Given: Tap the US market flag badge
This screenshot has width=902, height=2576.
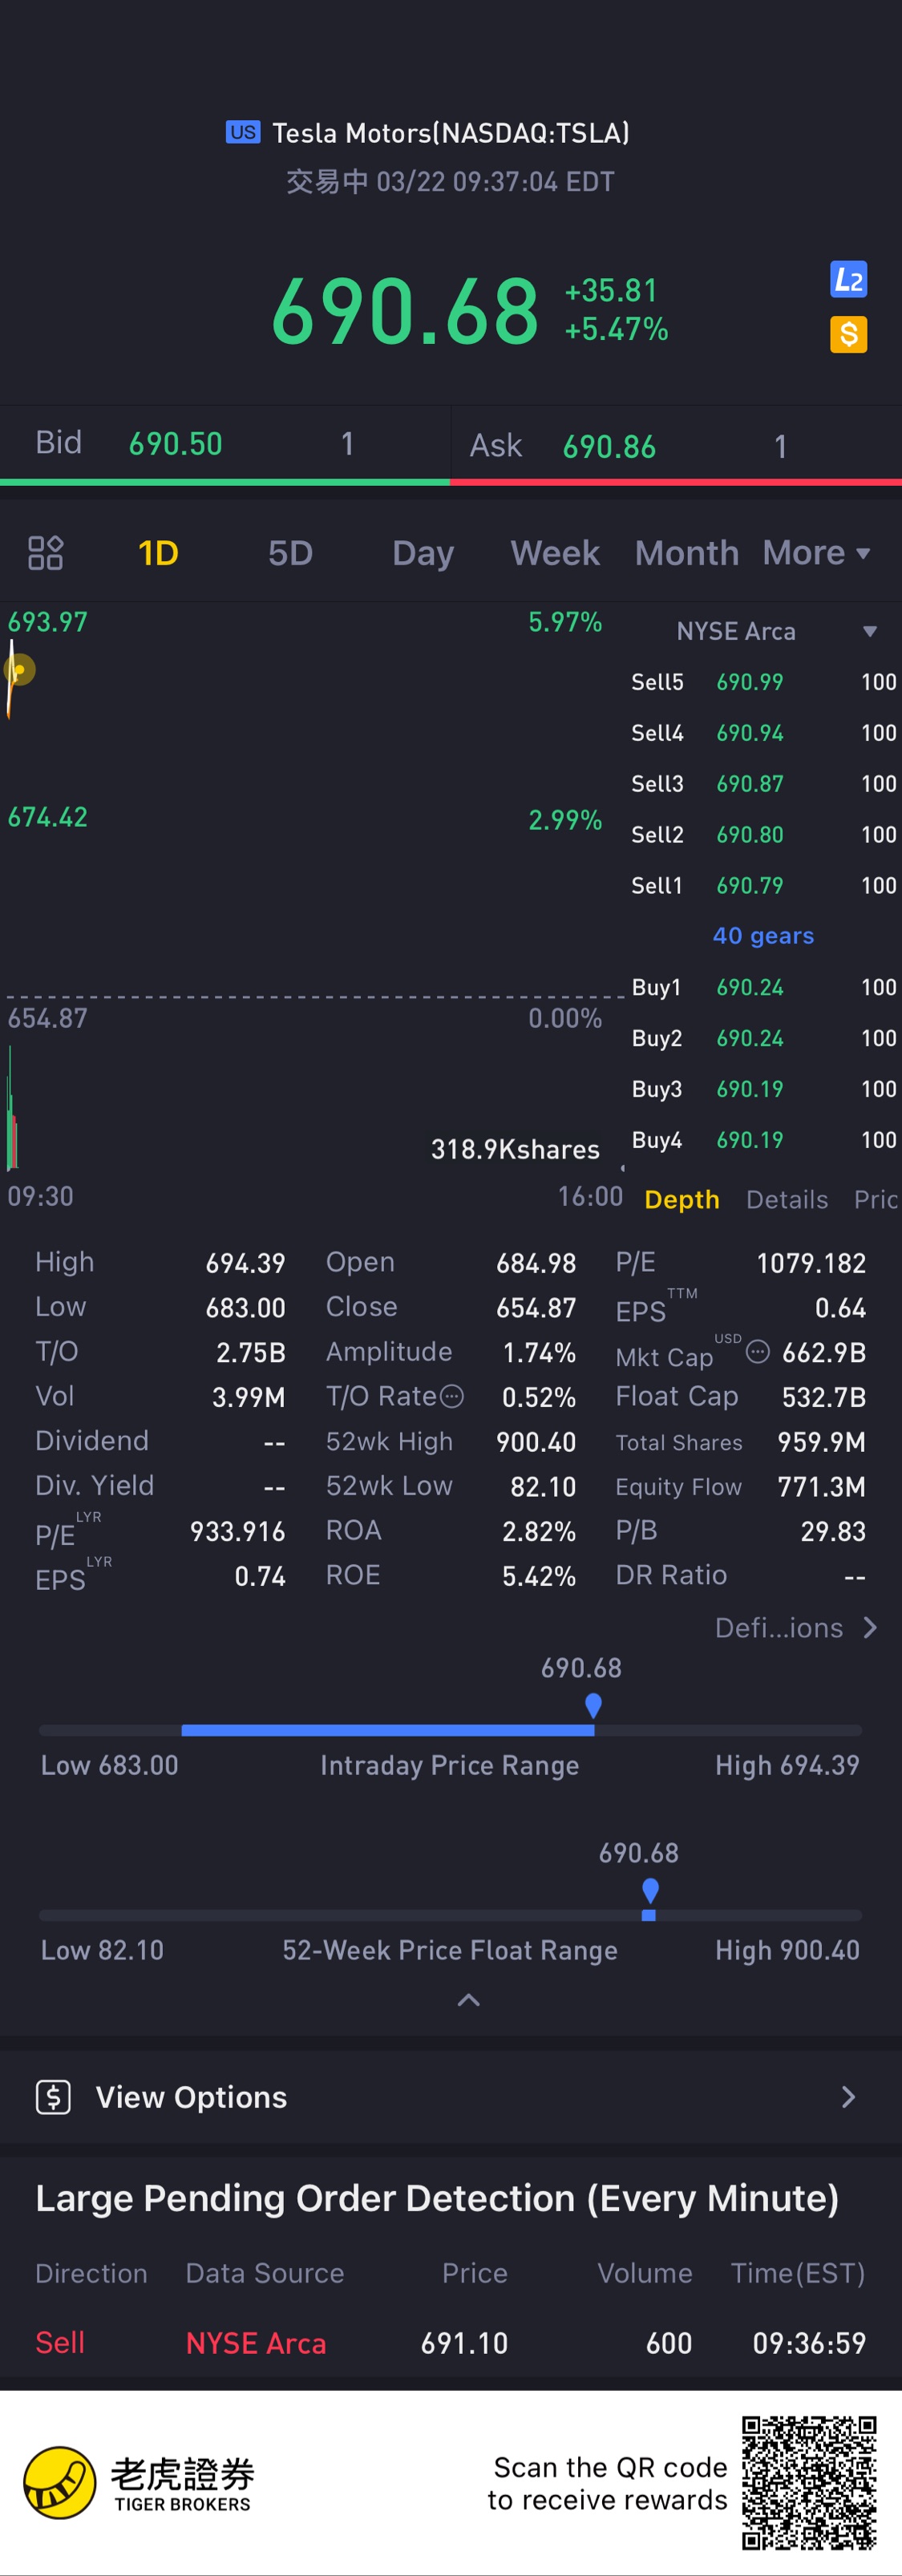Looking at the screenshot, I should [243, 132].
